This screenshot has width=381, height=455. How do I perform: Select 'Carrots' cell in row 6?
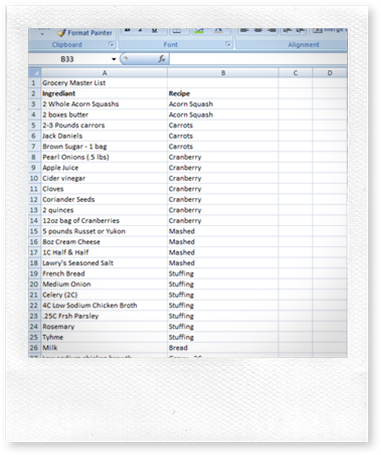(223, 136)
